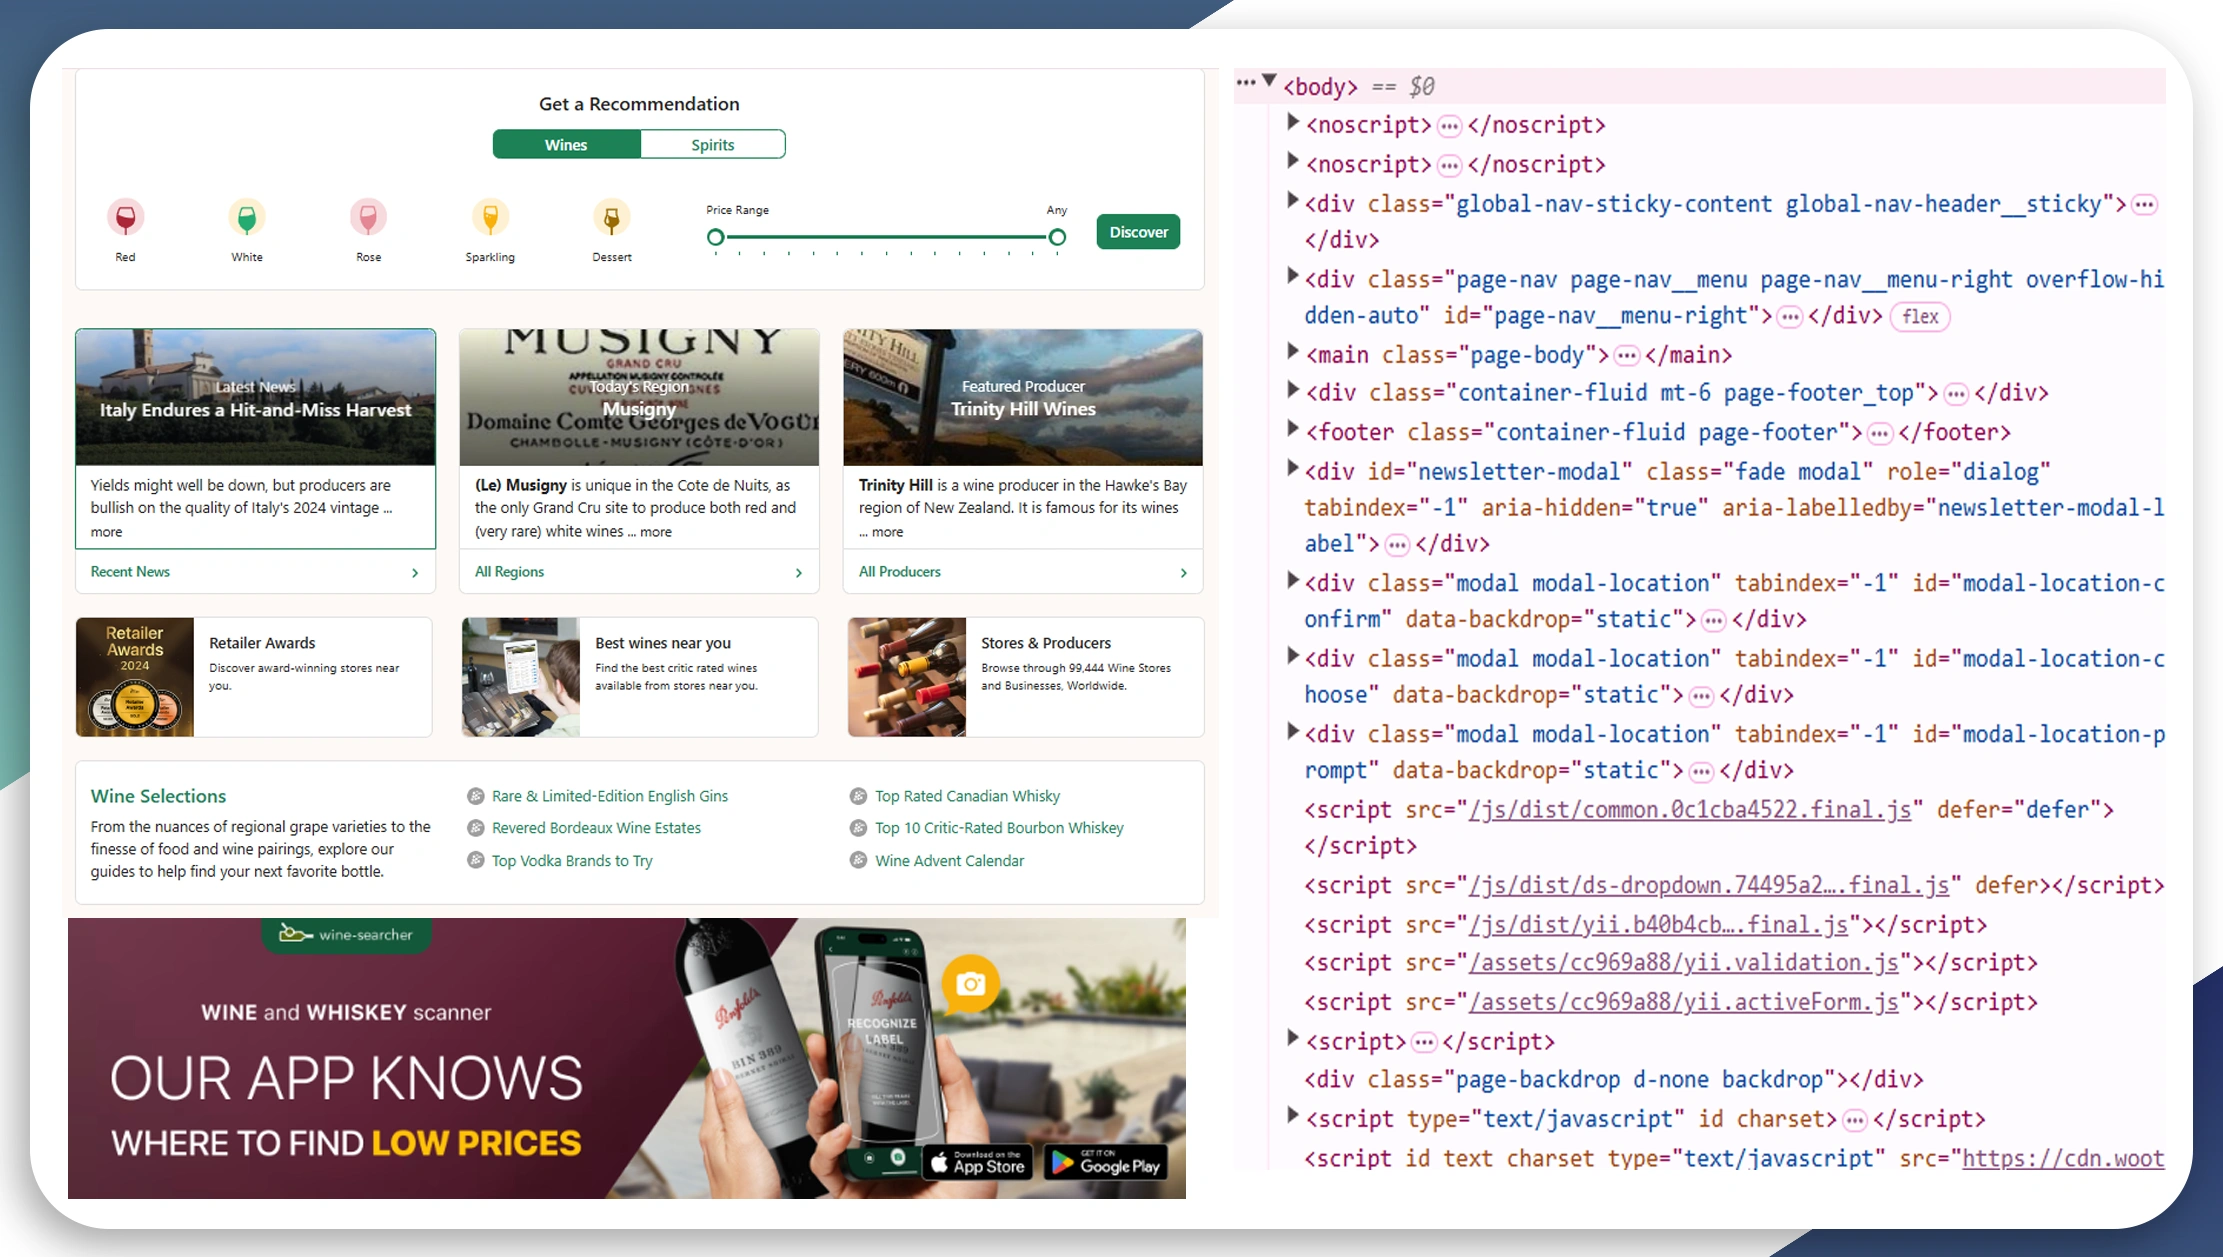This screenshot has width=2223, height=1257.
Task: Expand the modal-location-prompt div
Action: click(1292, 731)
